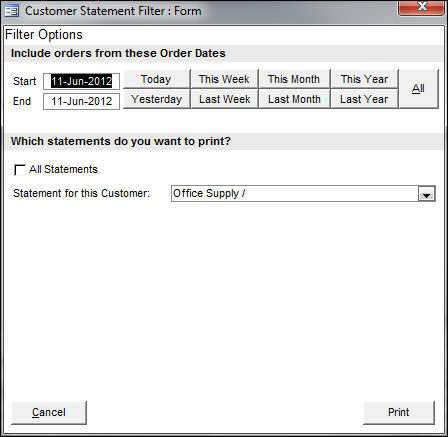448x437 pixels.
Task: Click the Start date field
Action: point(81,81)
